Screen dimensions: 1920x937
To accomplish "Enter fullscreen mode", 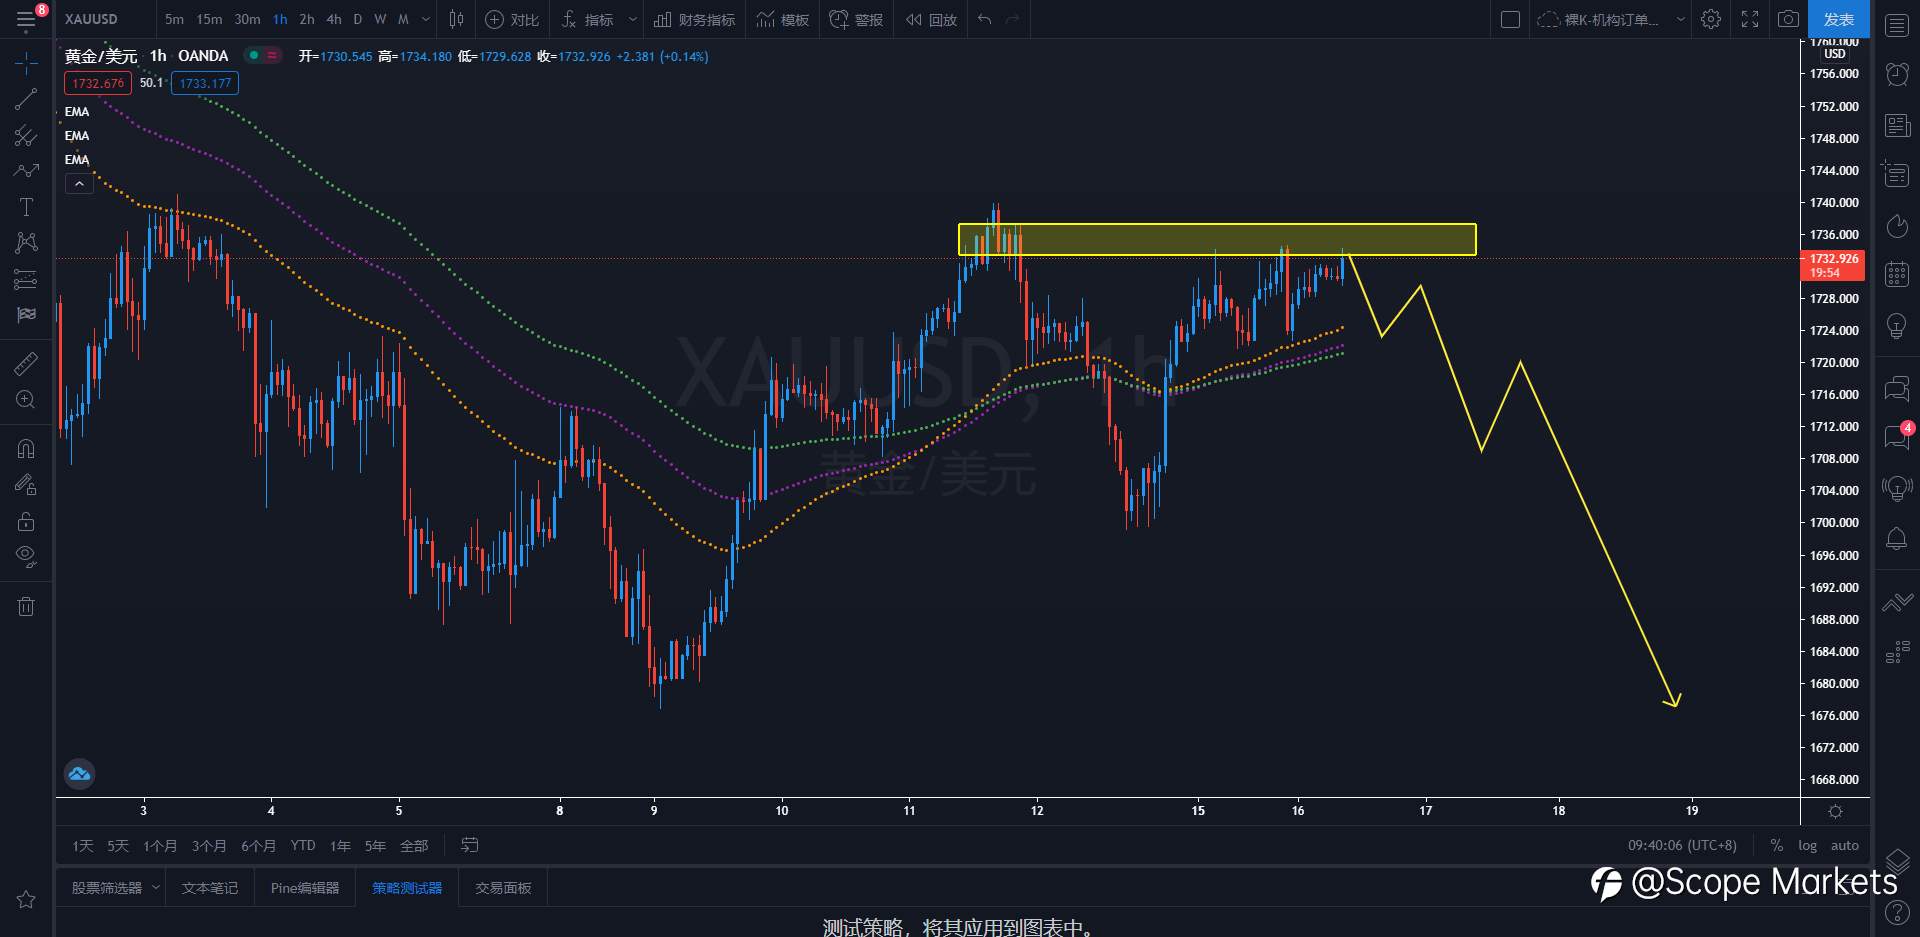I will [x=1750, y=19].
